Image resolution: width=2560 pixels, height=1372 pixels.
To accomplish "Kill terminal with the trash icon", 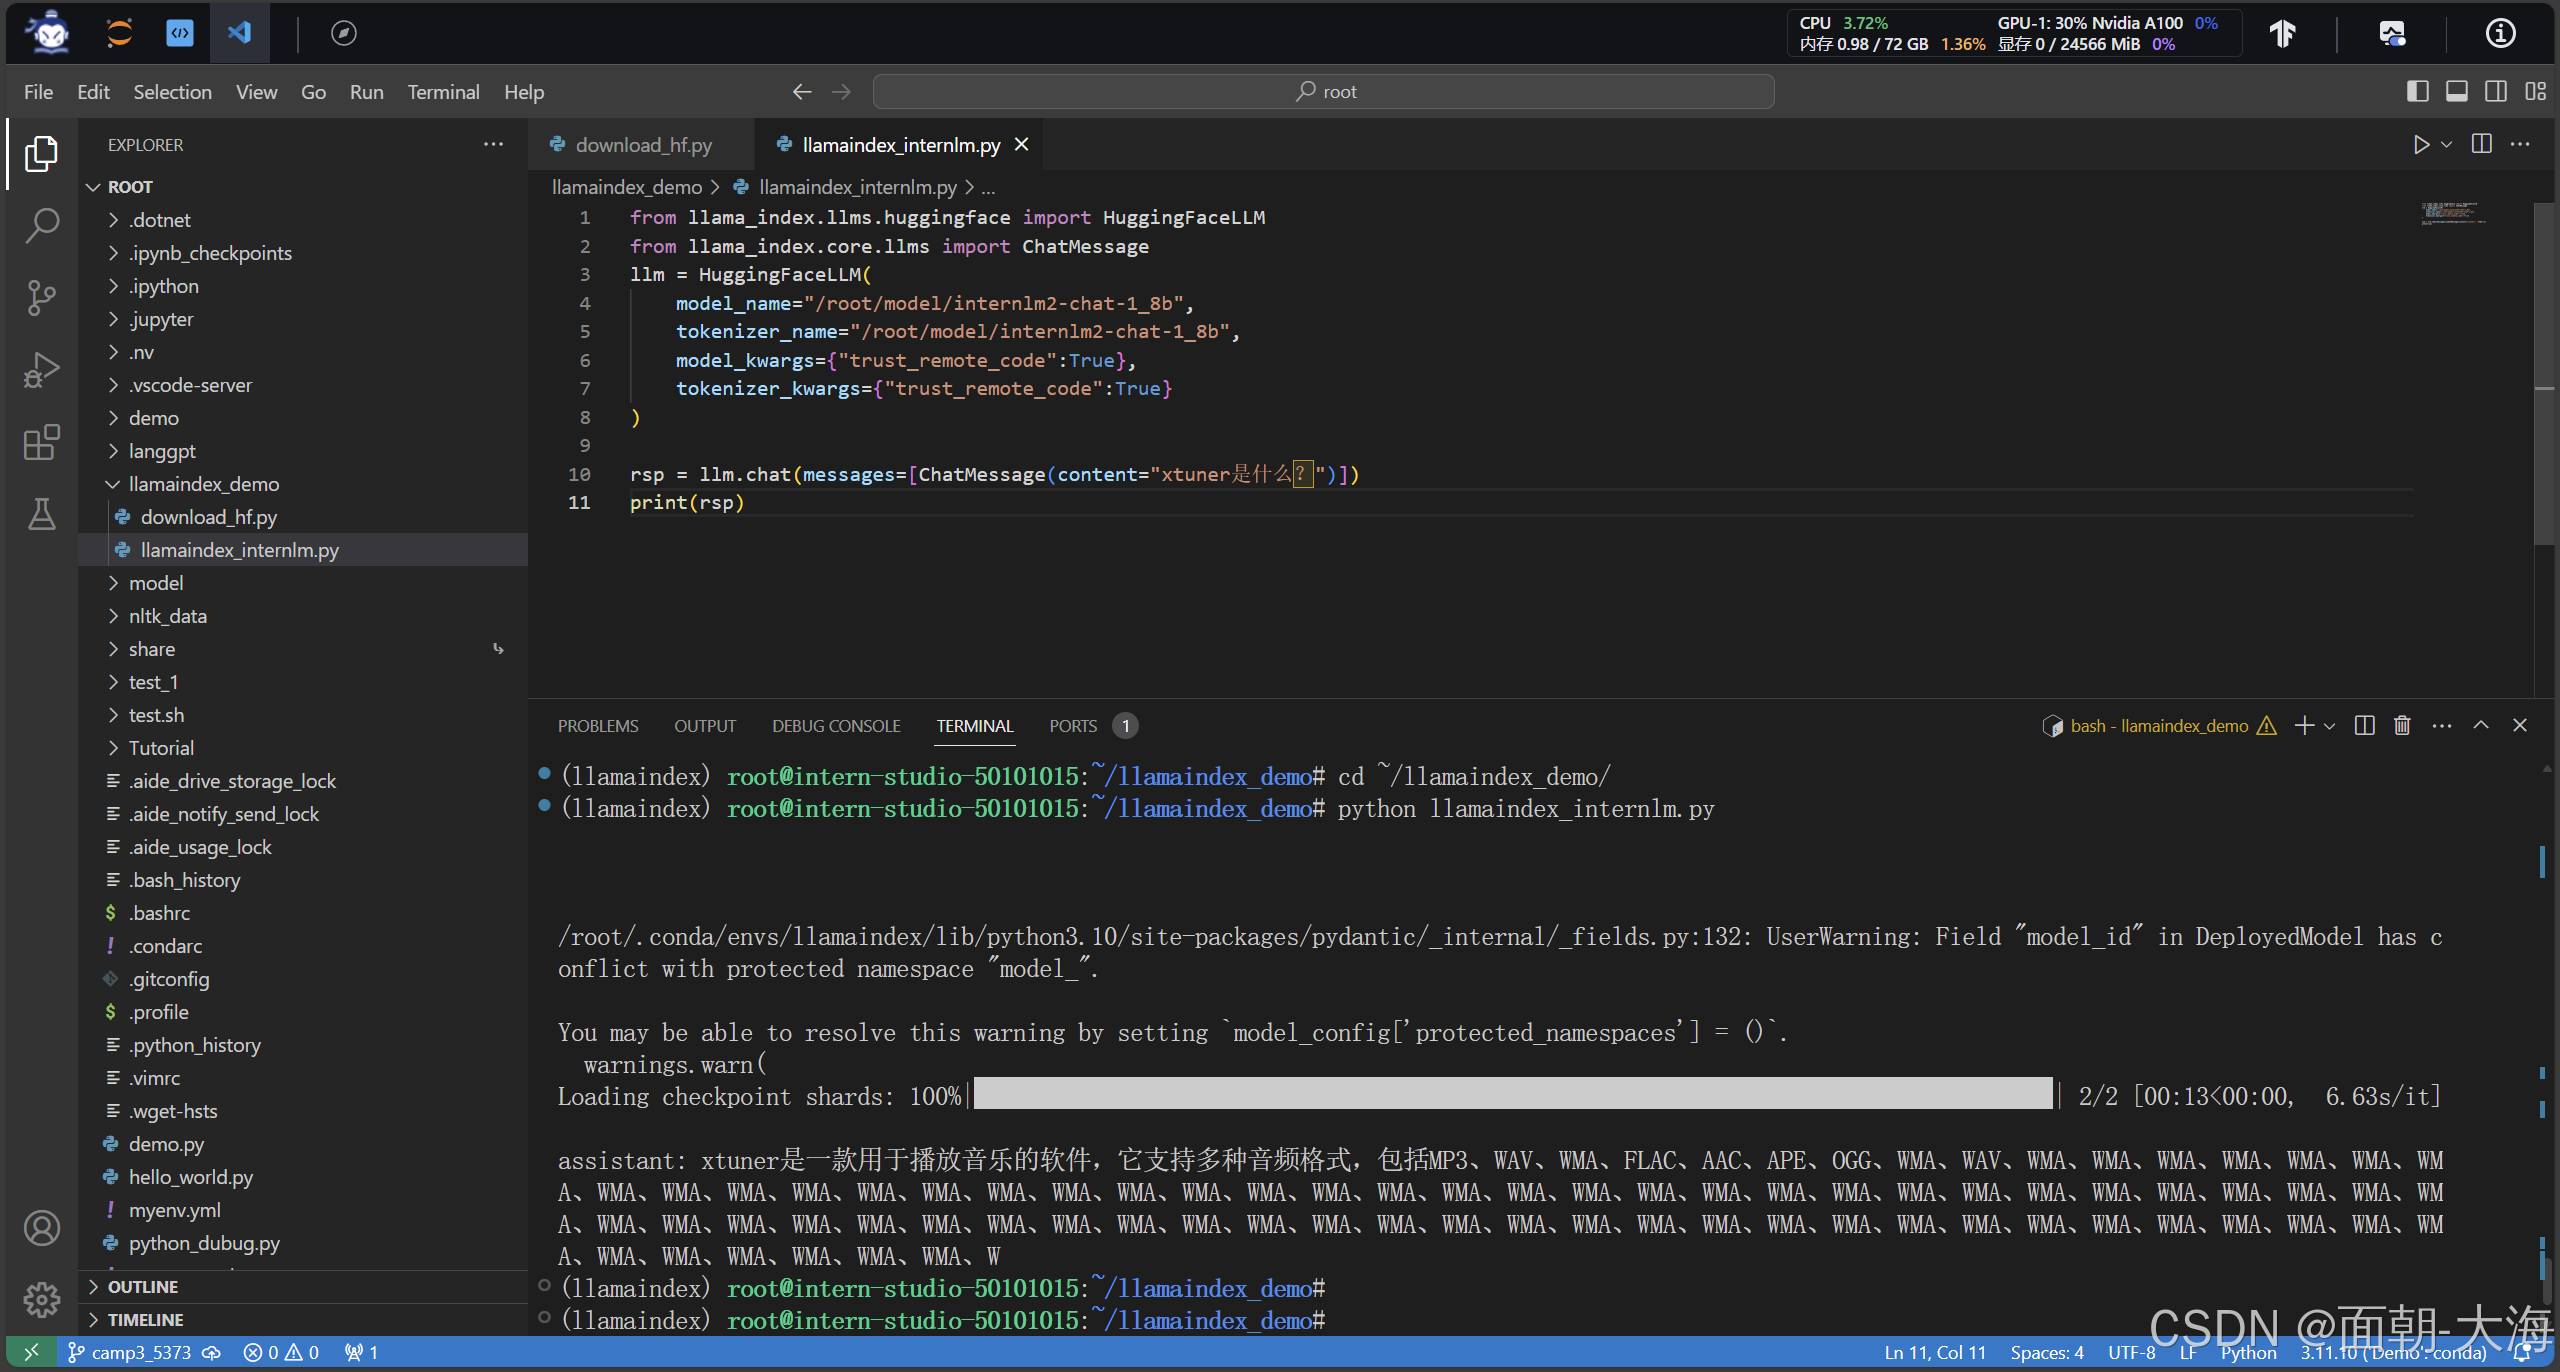I will pyautogui.click(x=2402, y=726).
